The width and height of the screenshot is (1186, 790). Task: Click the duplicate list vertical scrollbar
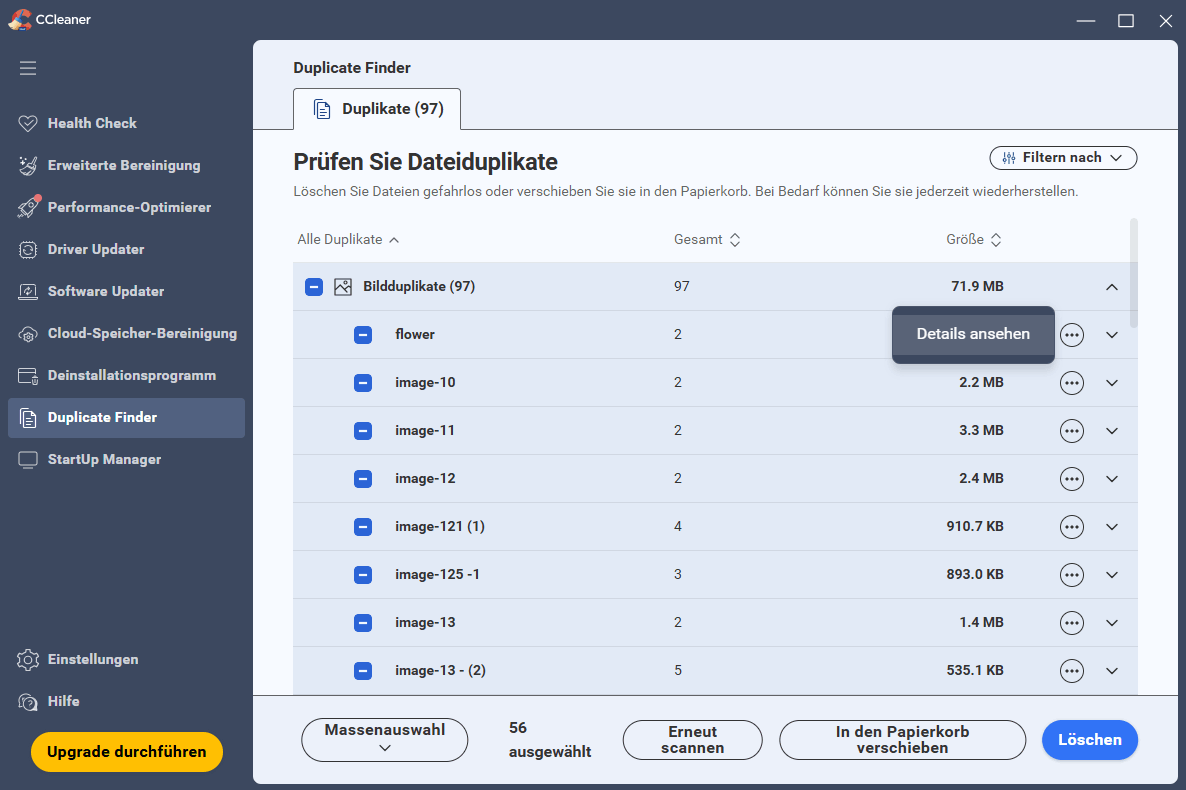pos(1133,272)
